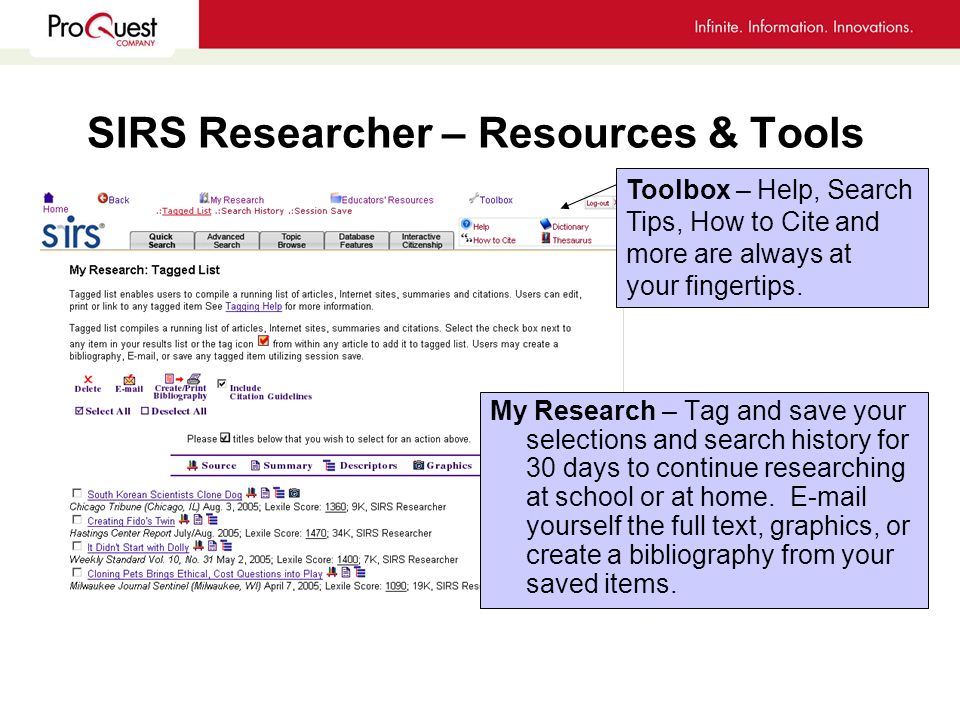This screenshot has height=720, width=960.
Task: Open the Interactive Citizenship tab
Action: click(x=422, y=241)
